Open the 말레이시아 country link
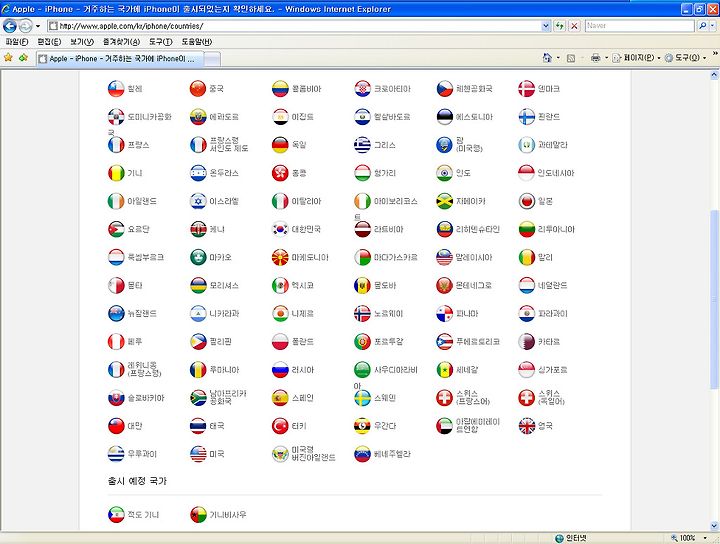The image size is (720, 544). coord(473,258)
